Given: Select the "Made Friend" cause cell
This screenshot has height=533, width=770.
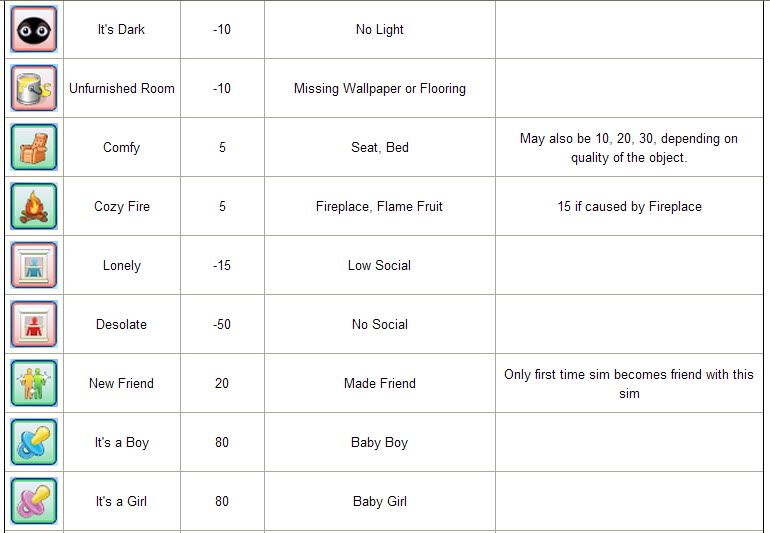Looking at the screenshot, I should [x=380, y=383].
